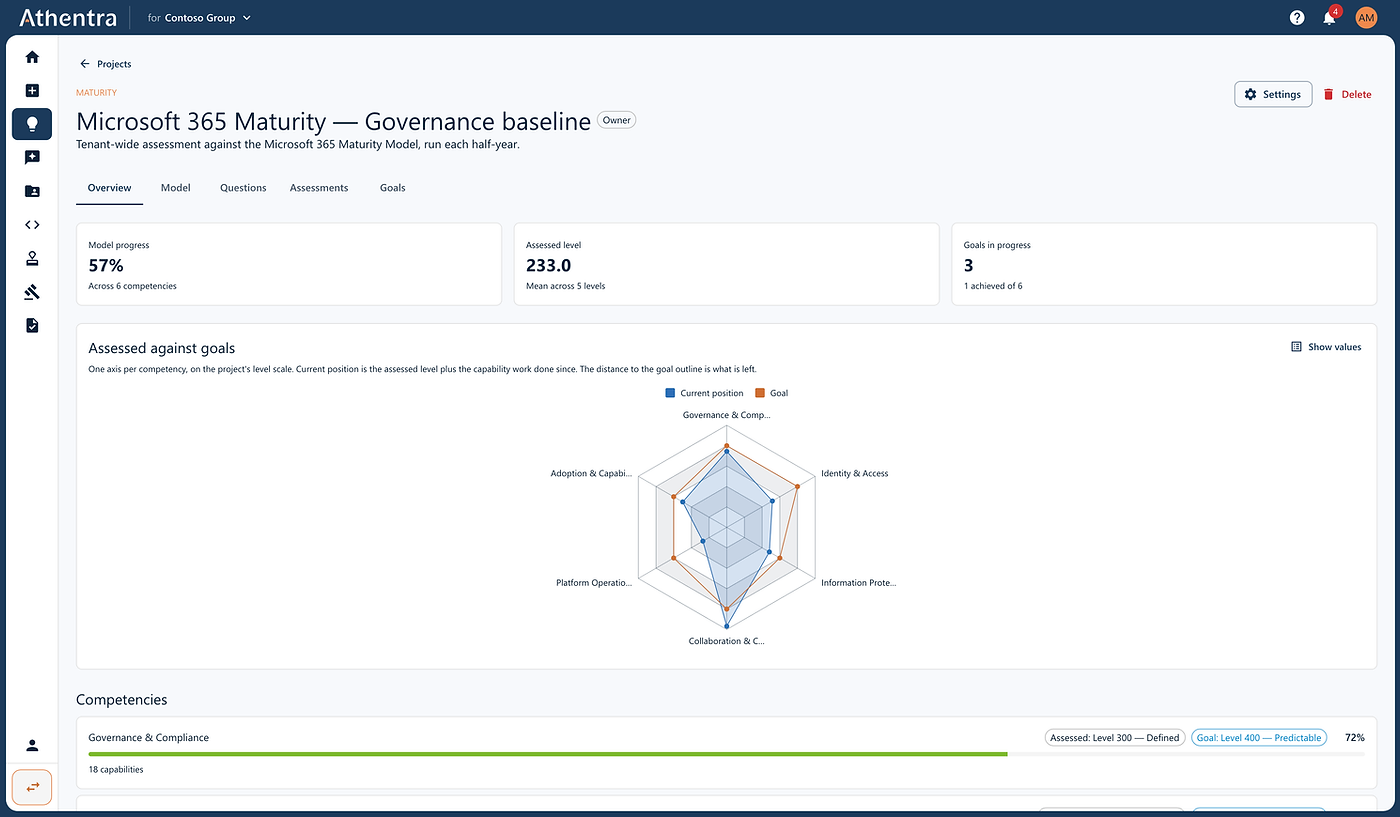The image size is (1400, 817).
Task: Open the document checkmark sidebar icon
Action: click(x=32, y=325)
